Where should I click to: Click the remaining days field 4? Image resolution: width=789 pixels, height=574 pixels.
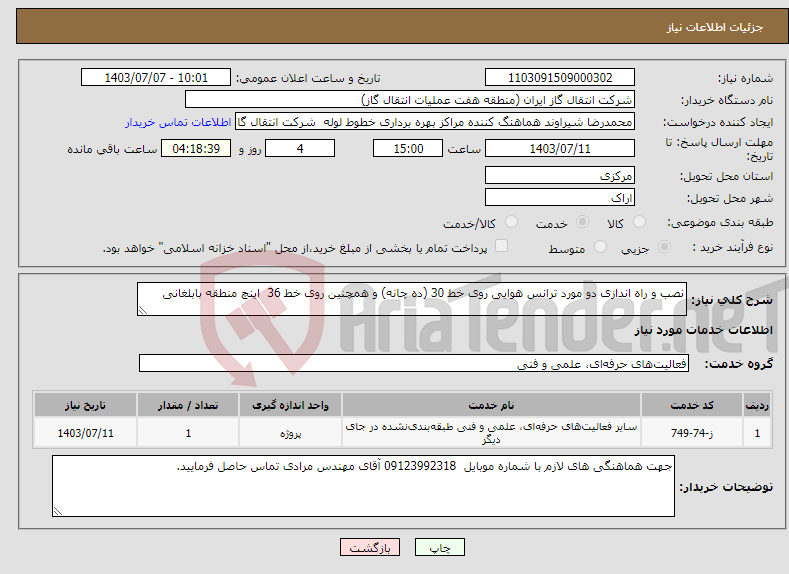click(x=300, y=148)
